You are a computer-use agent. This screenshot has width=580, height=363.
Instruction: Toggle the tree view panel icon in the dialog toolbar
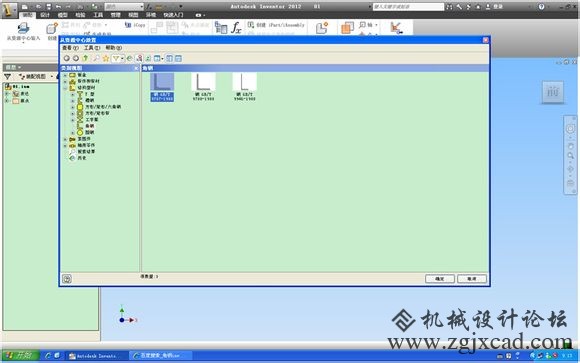pos(169,58)
